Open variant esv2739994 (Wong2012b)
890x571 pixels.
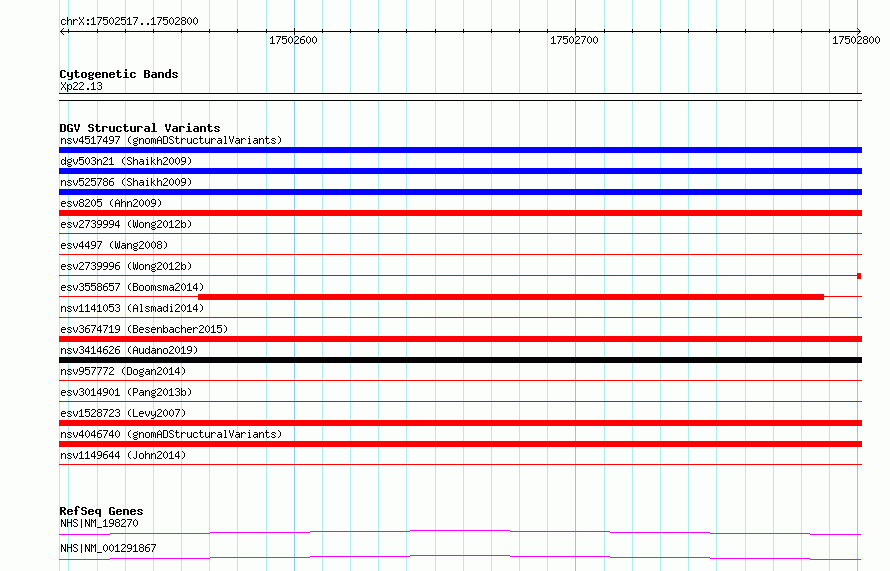126,224
